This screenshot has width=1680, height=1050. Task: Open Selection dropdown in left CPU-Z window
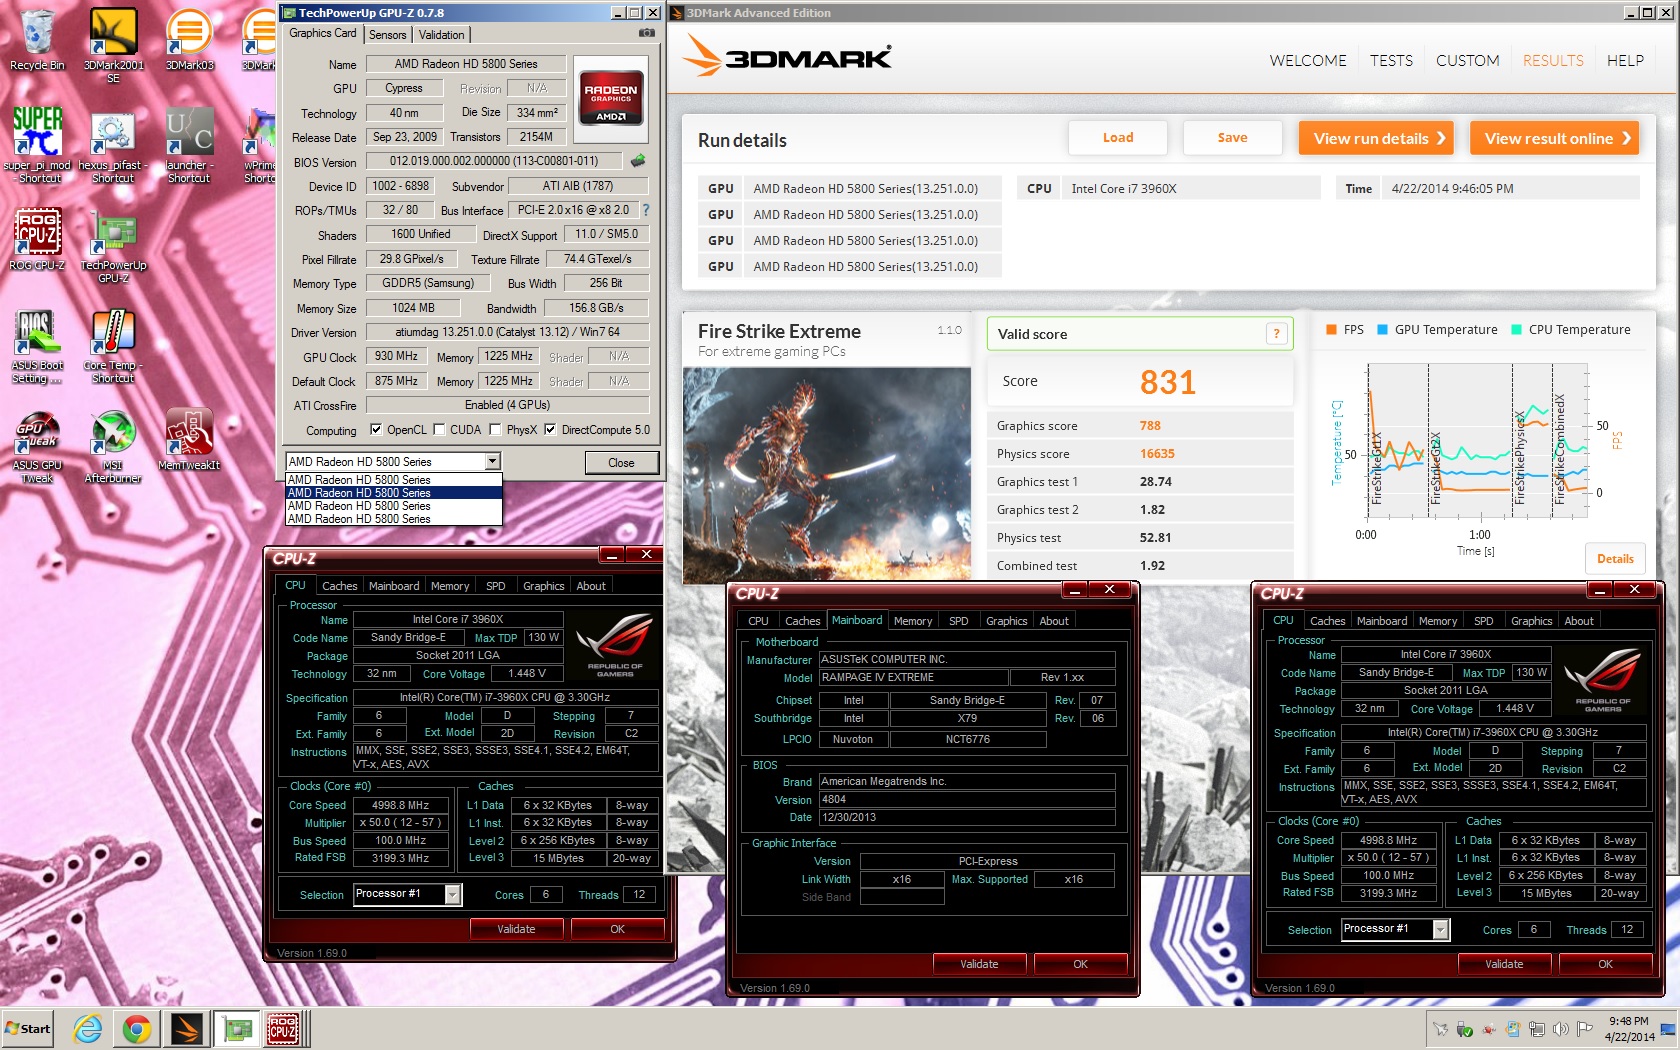click(452, 894)
